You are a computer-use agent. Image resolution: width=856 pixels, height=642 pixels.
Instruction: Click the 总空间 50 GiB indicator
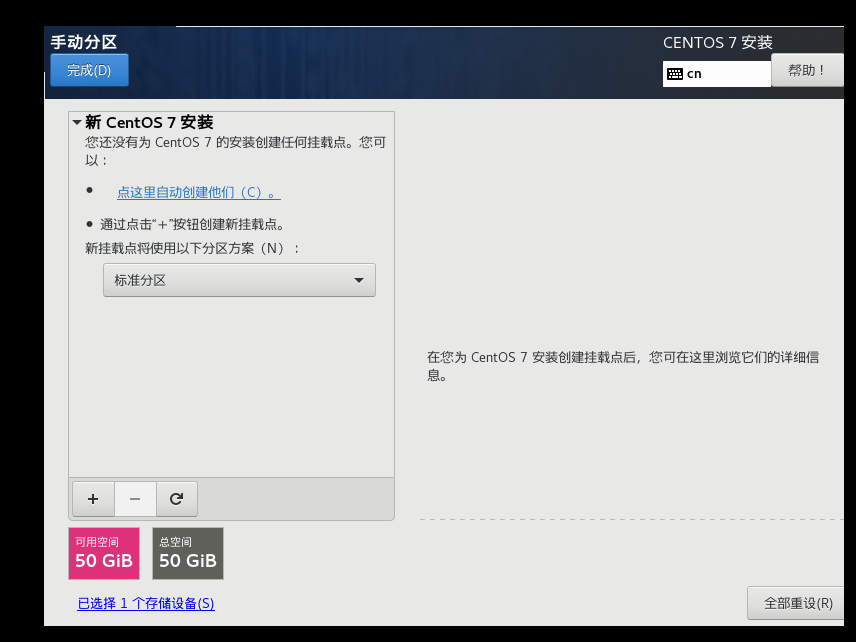(188, 553)
